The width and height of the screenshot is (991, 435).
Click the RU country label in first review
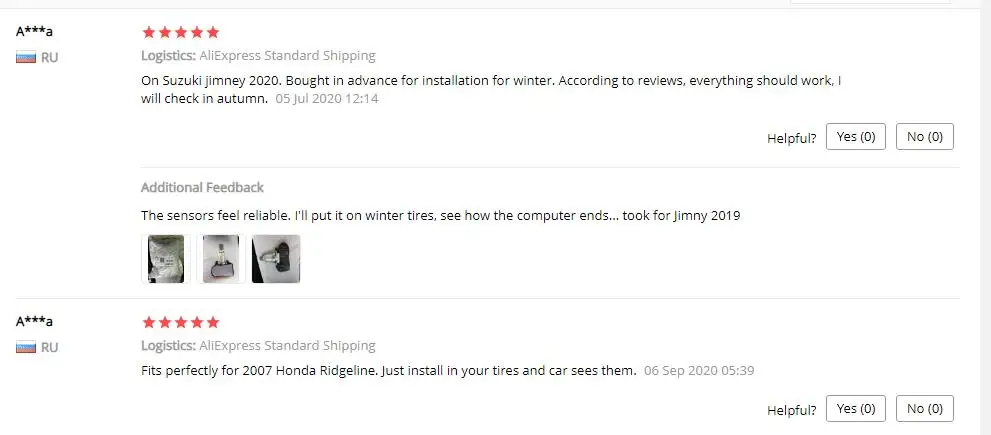point(49,58)
